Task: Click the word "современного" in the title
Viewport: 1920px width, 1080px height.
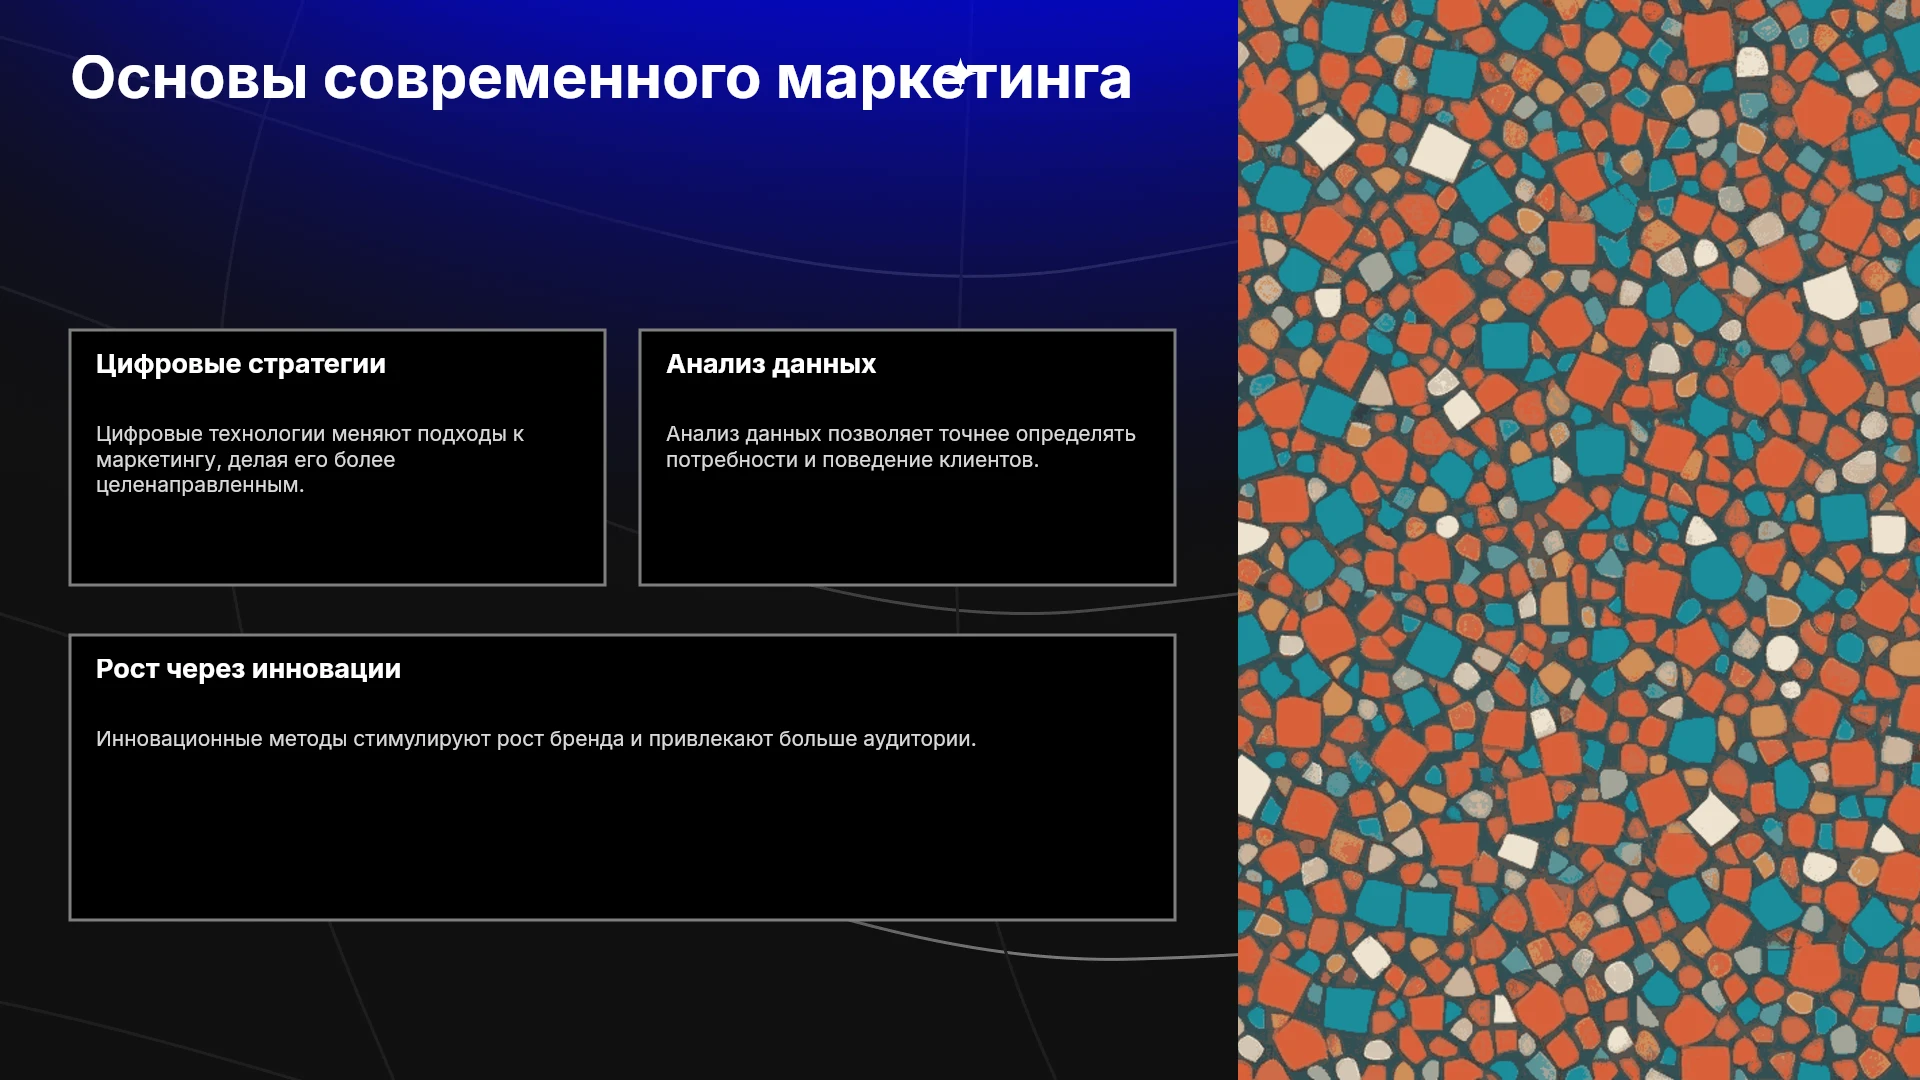Action: point(541,80)
